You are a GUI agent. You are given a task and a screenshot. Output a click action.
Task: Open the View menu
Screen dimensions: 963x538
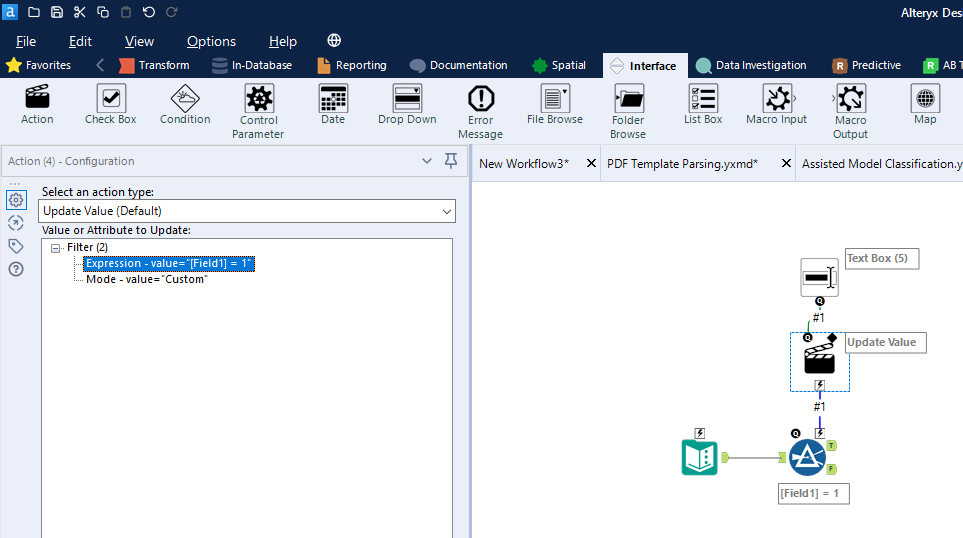point(139,41)
